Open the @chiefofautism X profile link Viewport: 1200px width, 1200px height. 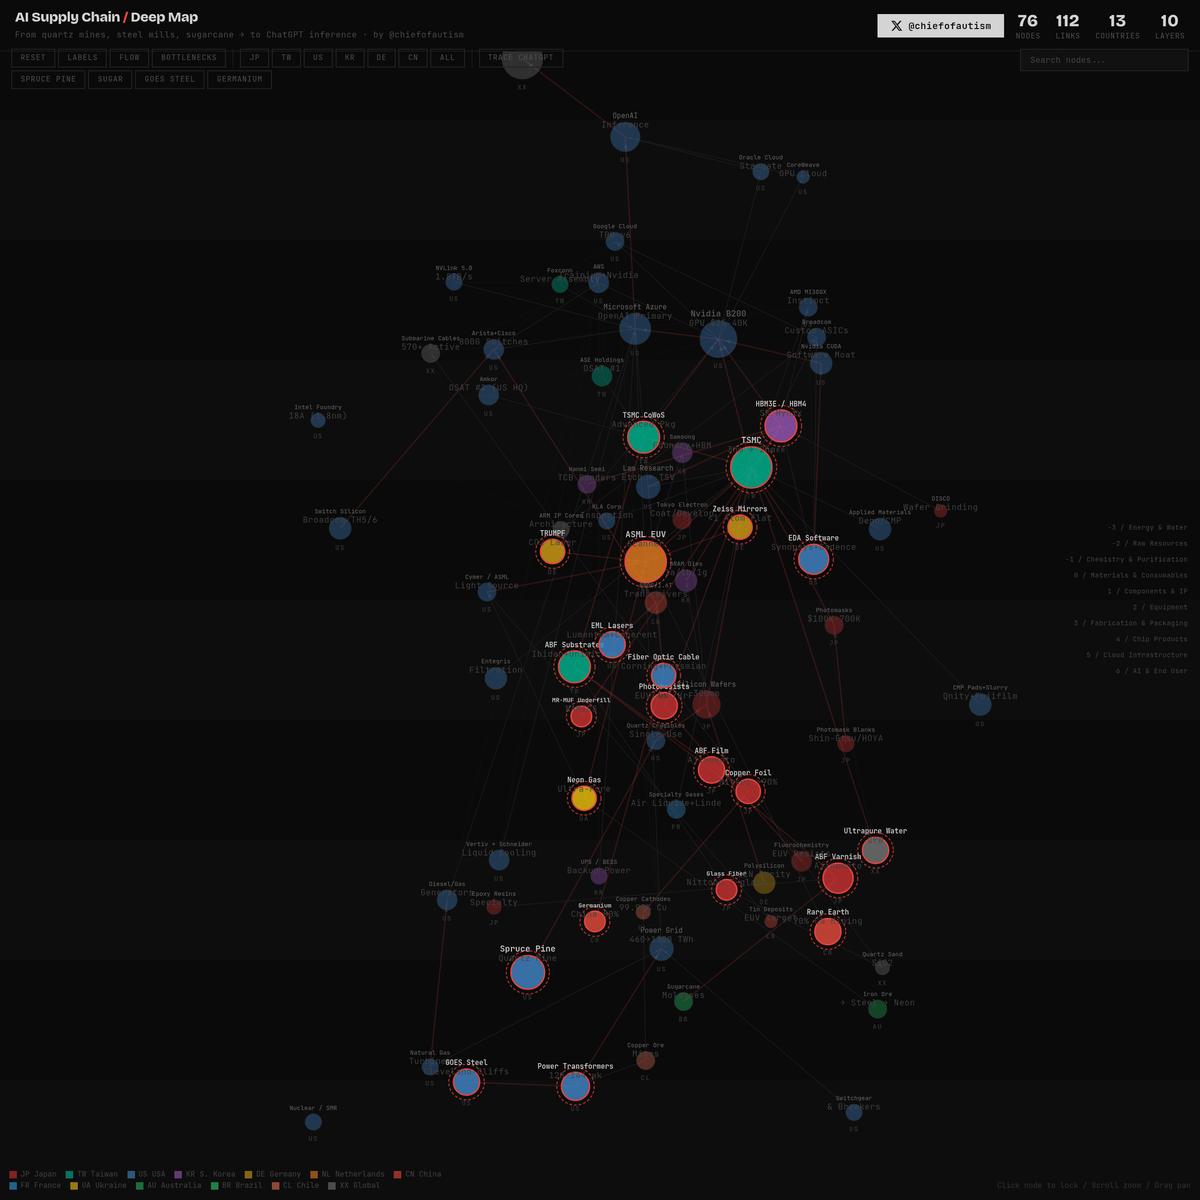pyautogui.click(x=940, y=26)
